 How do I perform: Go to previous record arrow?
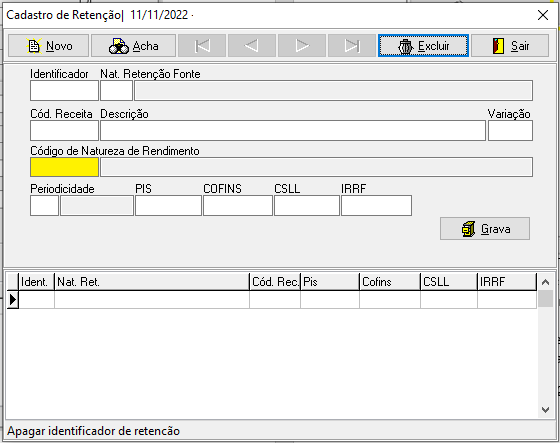coord(252,46)
